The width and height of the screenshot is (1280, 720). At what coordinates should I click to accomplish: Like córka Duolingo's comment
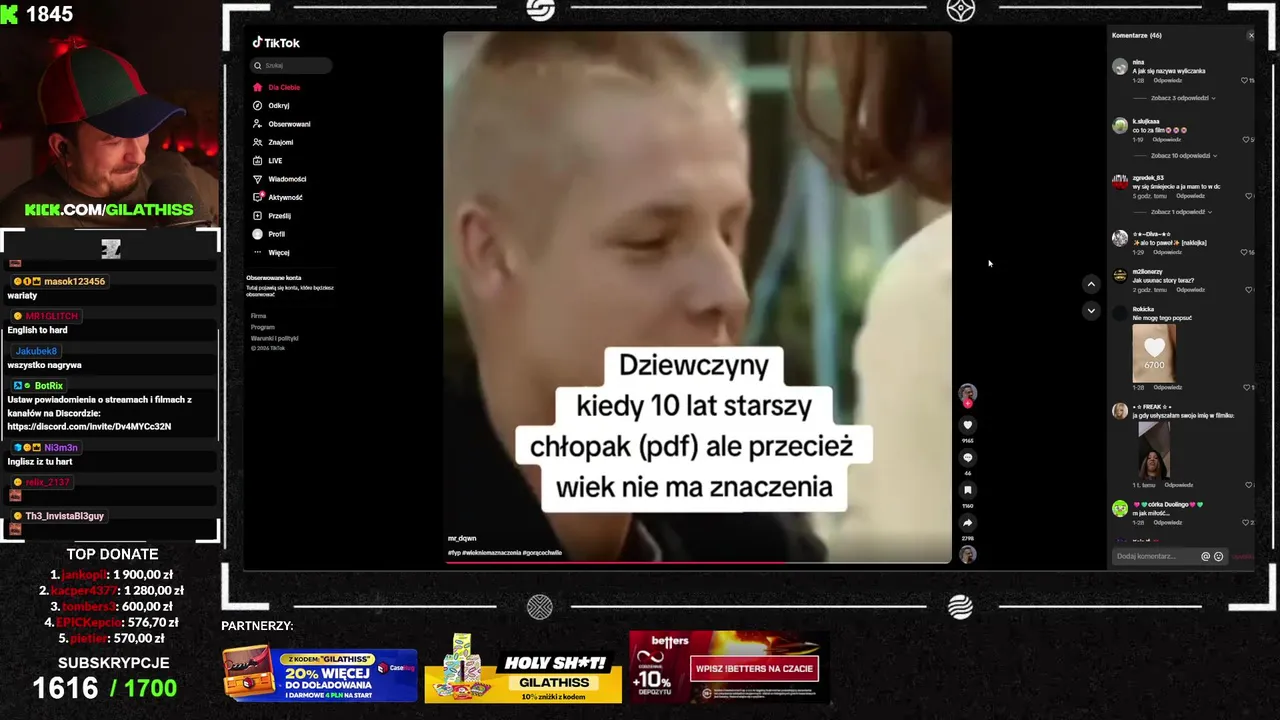click(1245, 522)
